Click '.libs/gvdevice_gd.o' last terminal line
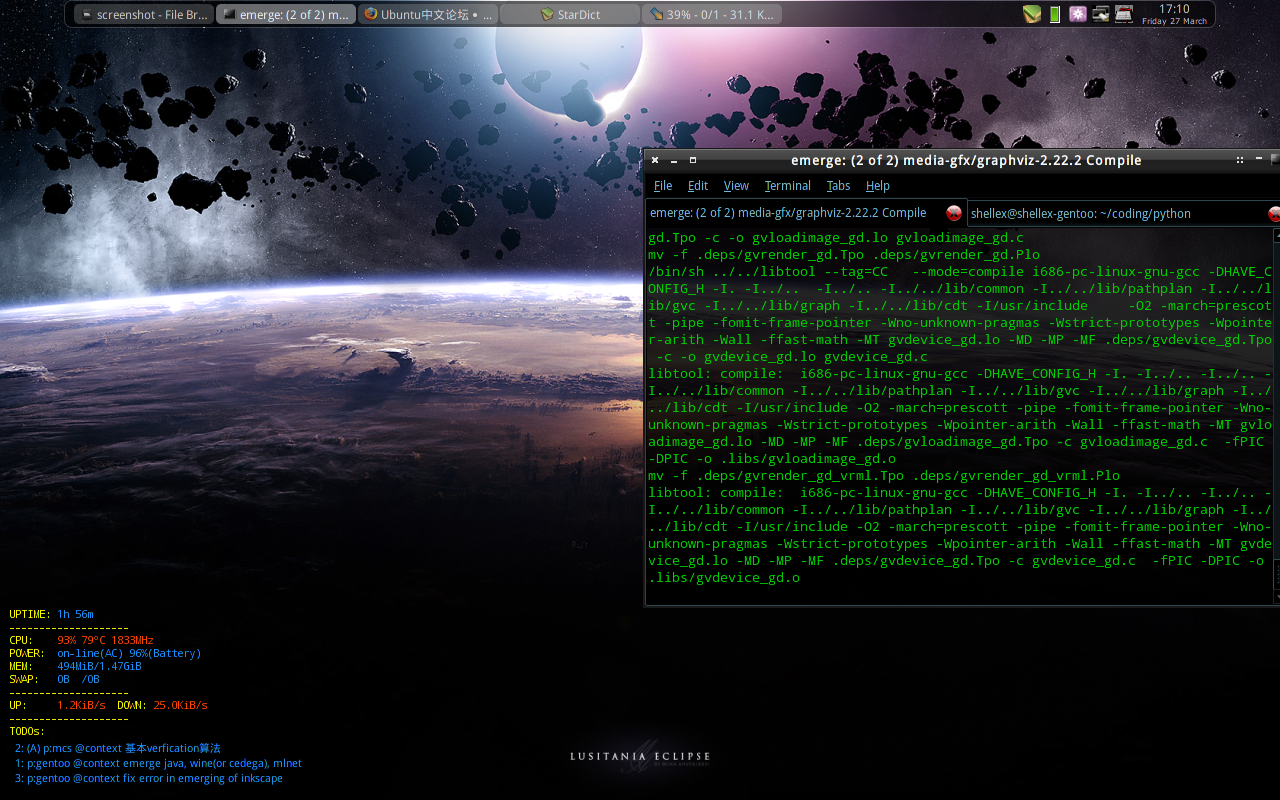 tap(724, 577)
